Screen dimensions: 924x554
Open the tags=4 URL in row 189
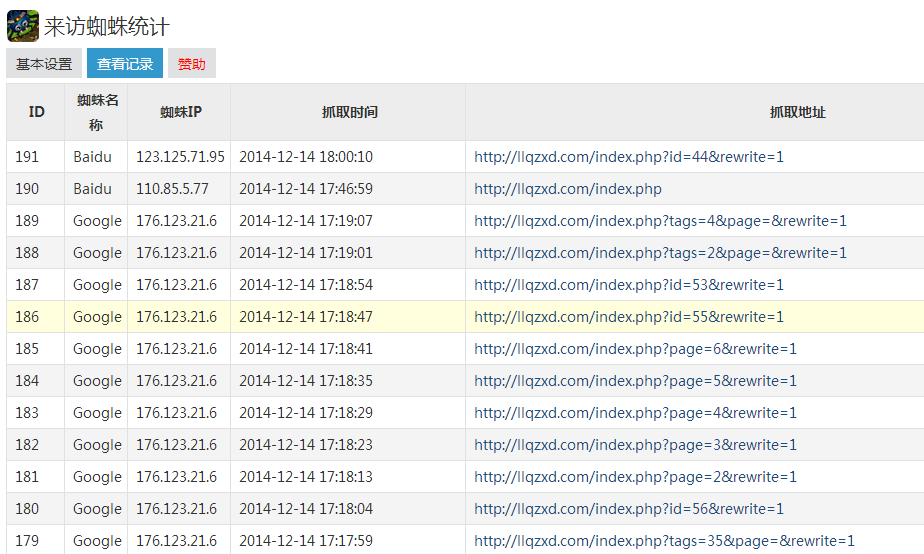[660, 221]
